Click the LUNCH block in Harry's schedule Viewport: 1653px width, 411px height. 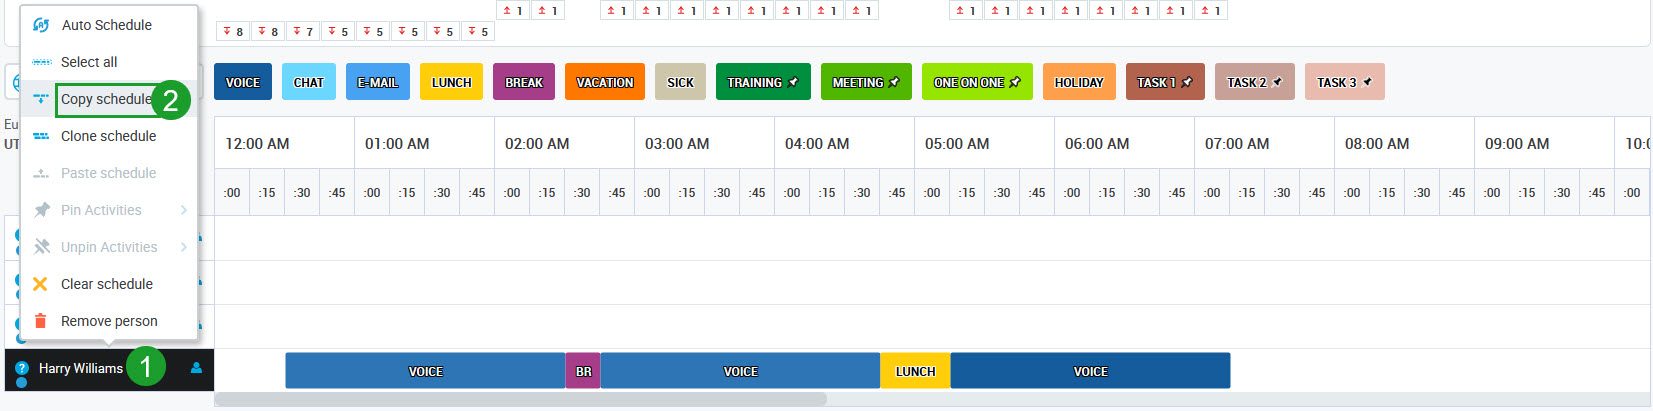[x=915, y=371]
